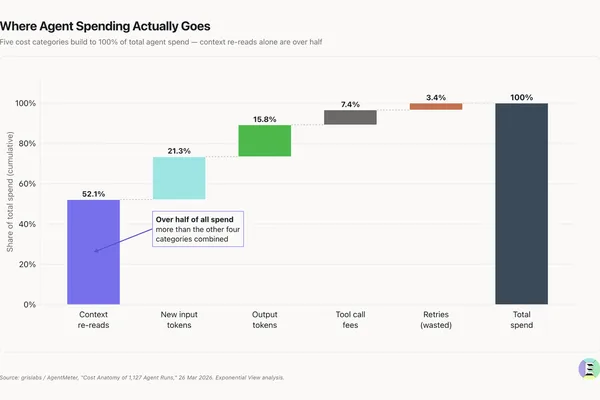Screen dimensions: 600x400
Task: Click the purple Context re-reads bar
Action: [x=93, y=252]
